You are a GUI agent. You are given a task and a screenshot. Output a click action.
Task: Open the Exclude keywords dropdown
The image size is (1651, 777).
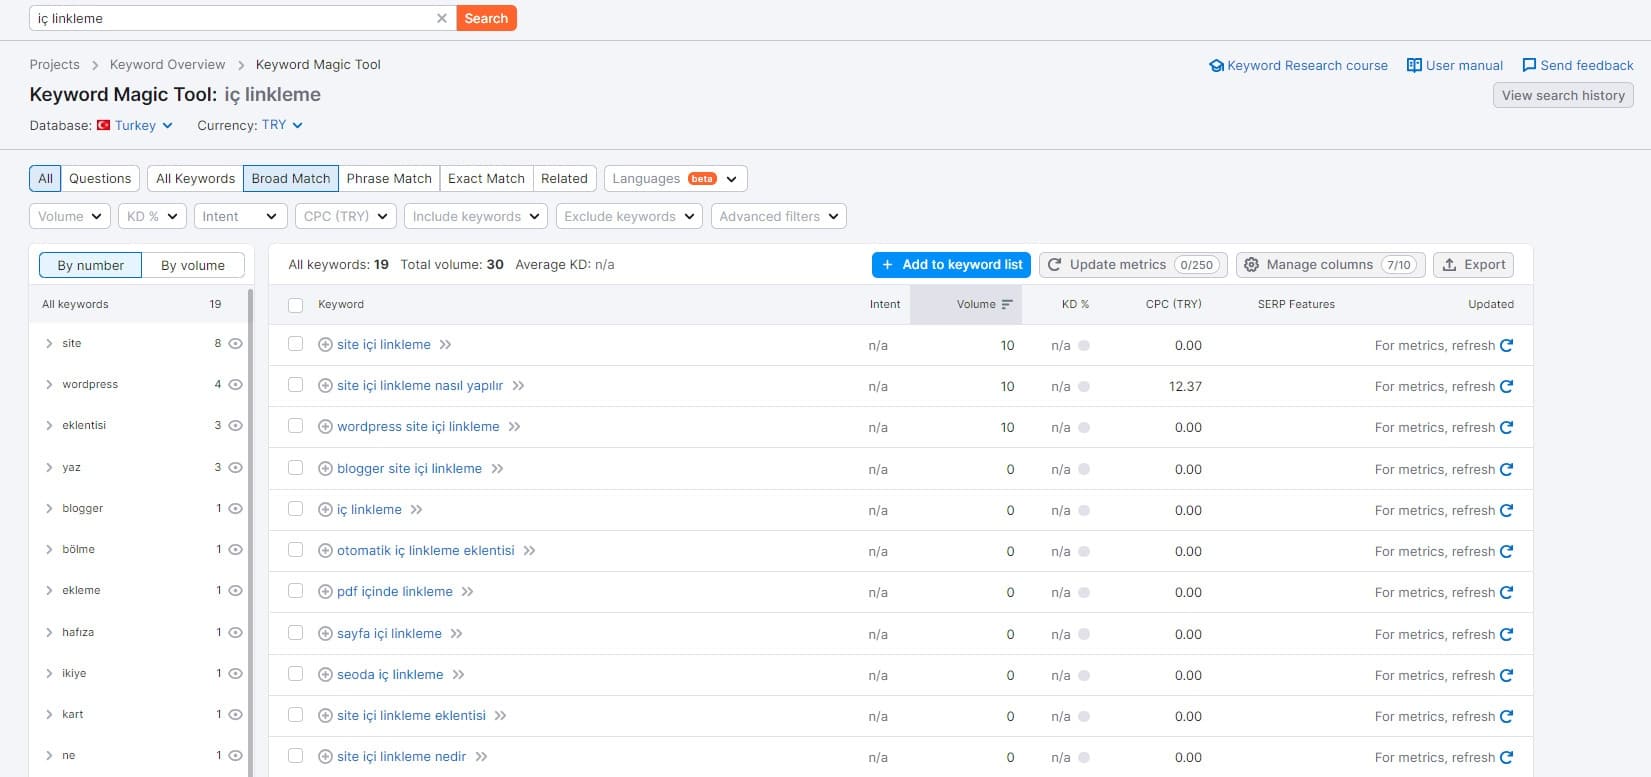[629, 216]
